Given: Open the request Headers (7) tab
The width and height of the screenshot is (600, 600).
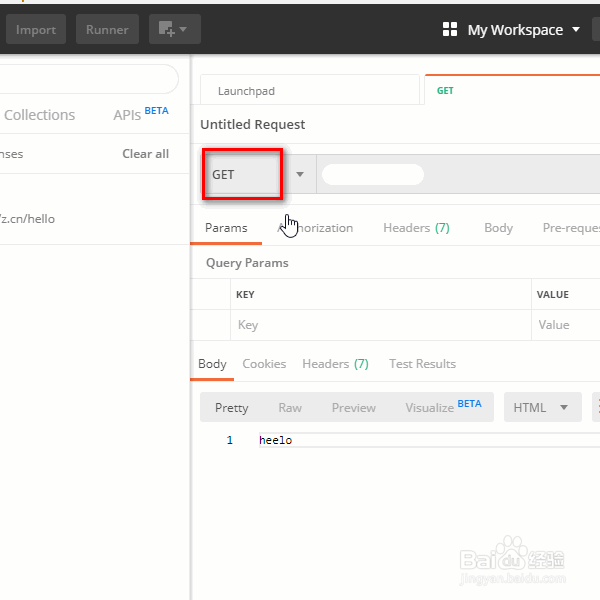Looking at the screenshot, I should click(x=416, y=228).
